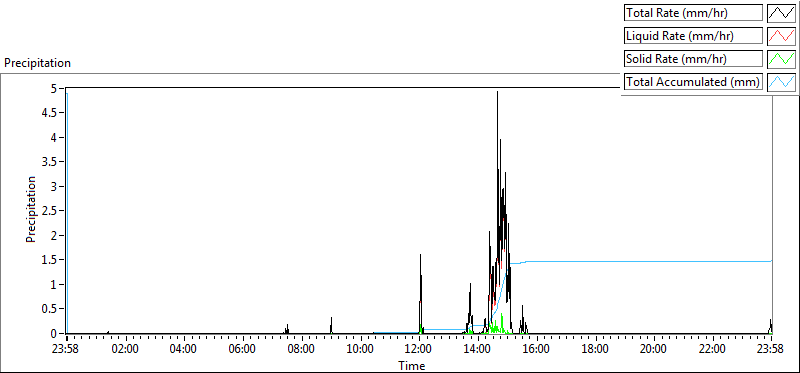Click the Time axis title
This screenshot has height=373, width=800.
(x=411, y=365)
